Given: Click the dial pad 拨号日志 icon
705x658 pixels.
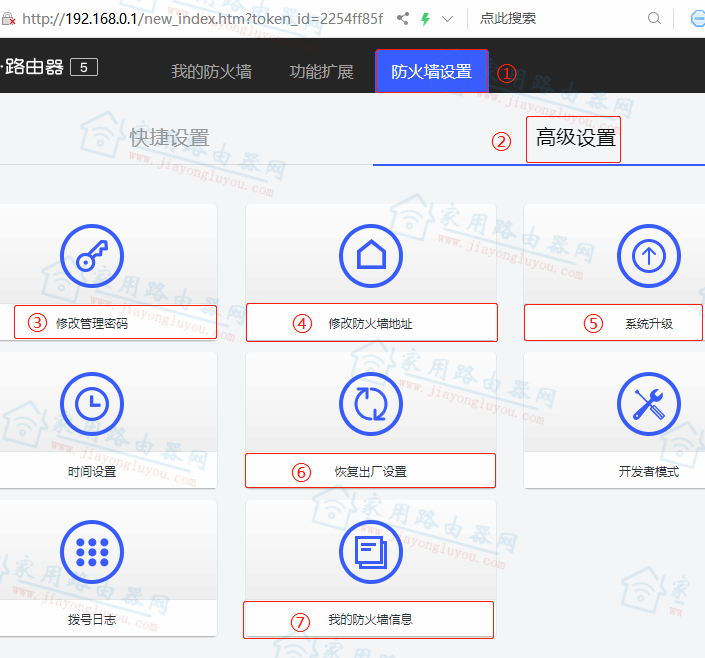Looking at the screenshot, I should (92, 551).
